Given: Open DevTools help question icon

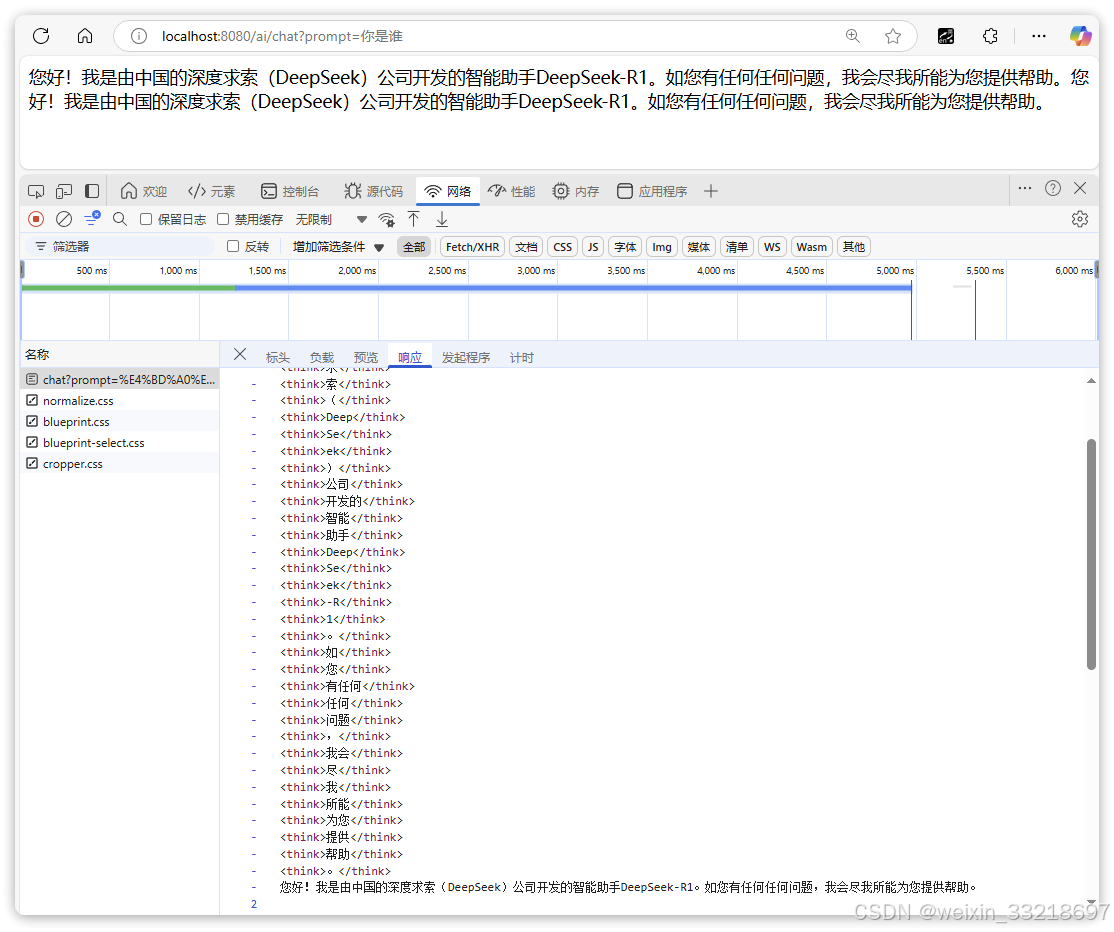Looking at the screenshot, I should 1053,188.
